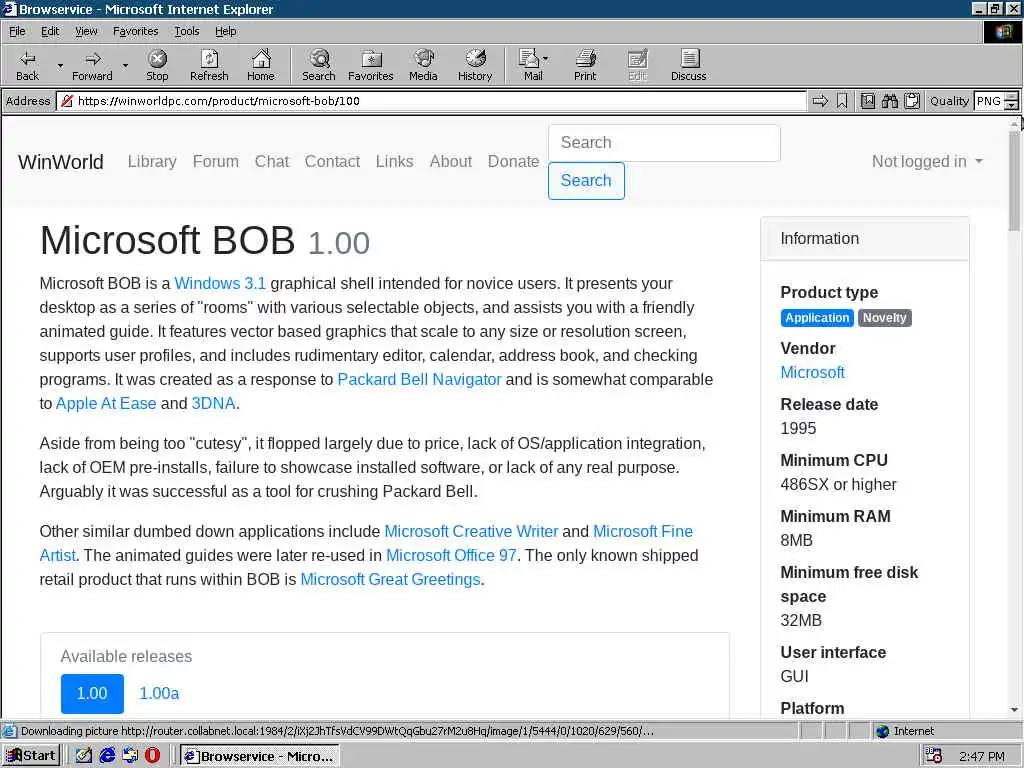Screen dimensions: 1024x768
Task: Click the Application product type badge
Action: (817, 318)
